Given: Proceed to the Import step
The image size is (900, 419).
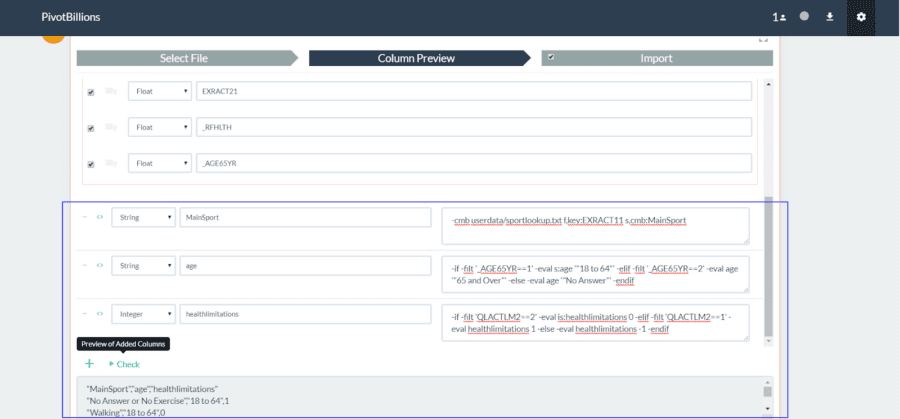Looking at the screenshot, I should click(x=657, y=58).
